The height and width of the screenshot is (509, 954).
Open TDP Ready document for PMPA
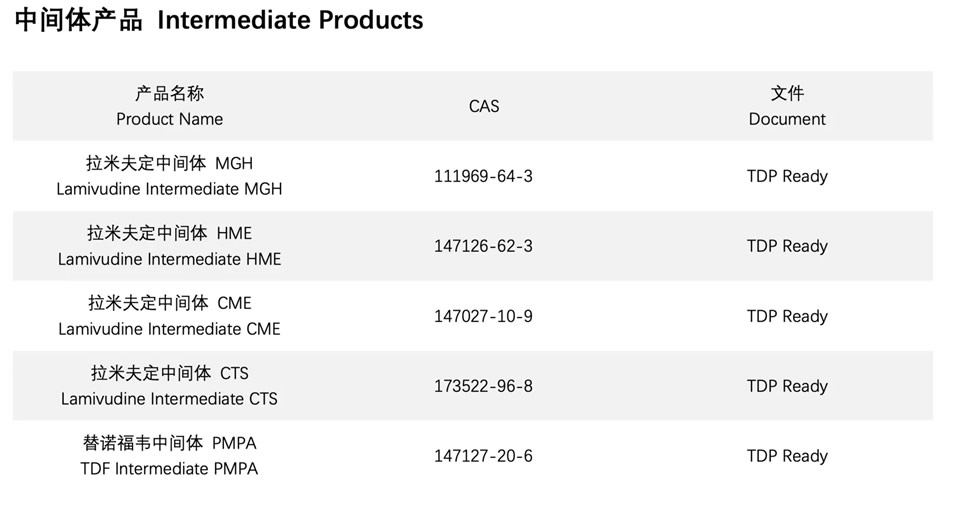click(x=787, y=456)
